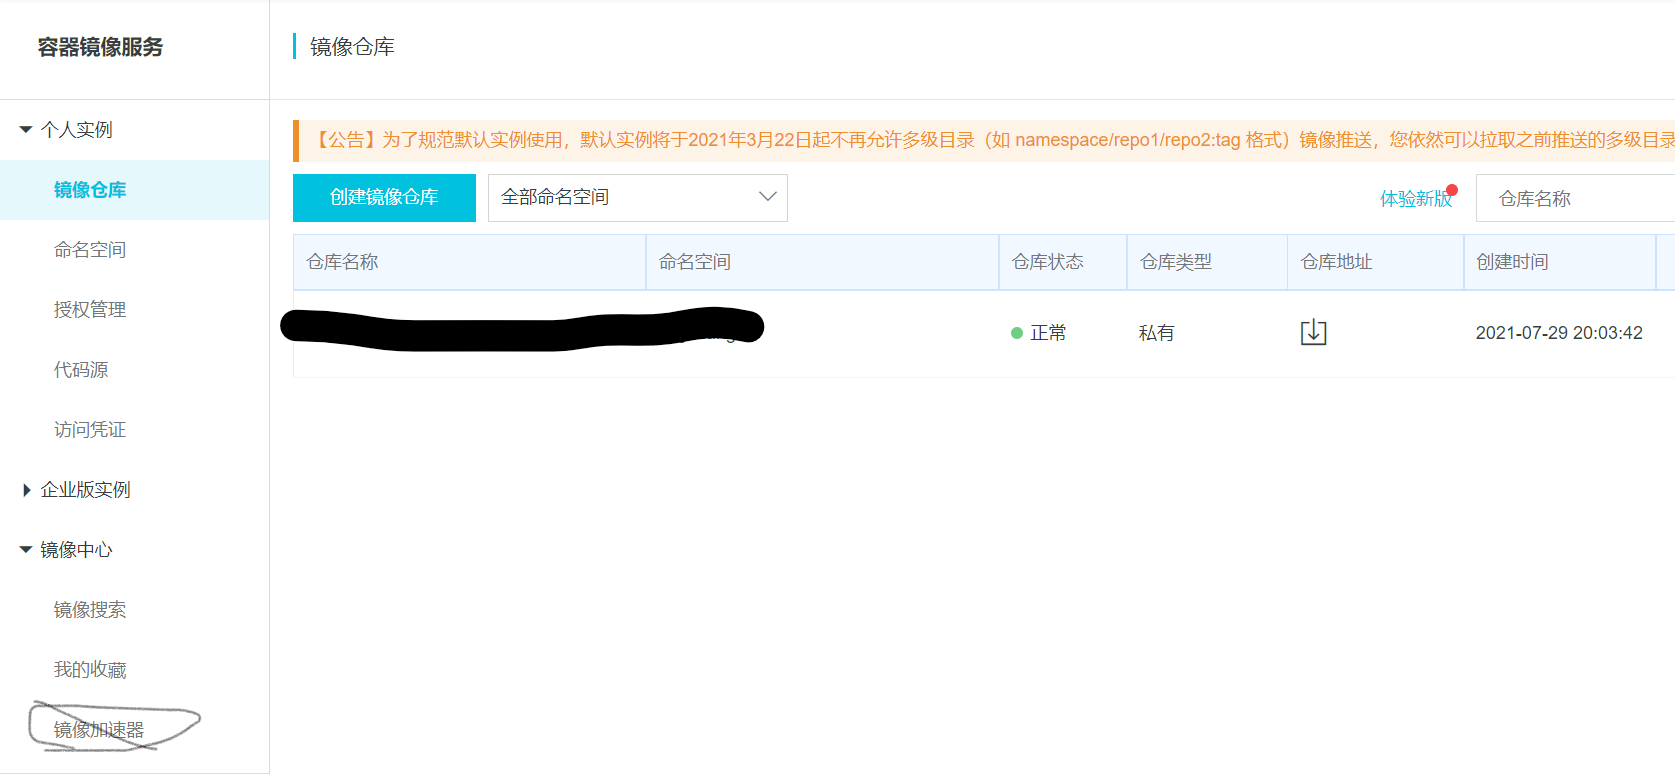This screenshot has width=1675, height=775.
Task: Go to 授权管理 page
Action: (x=90, y=310)
